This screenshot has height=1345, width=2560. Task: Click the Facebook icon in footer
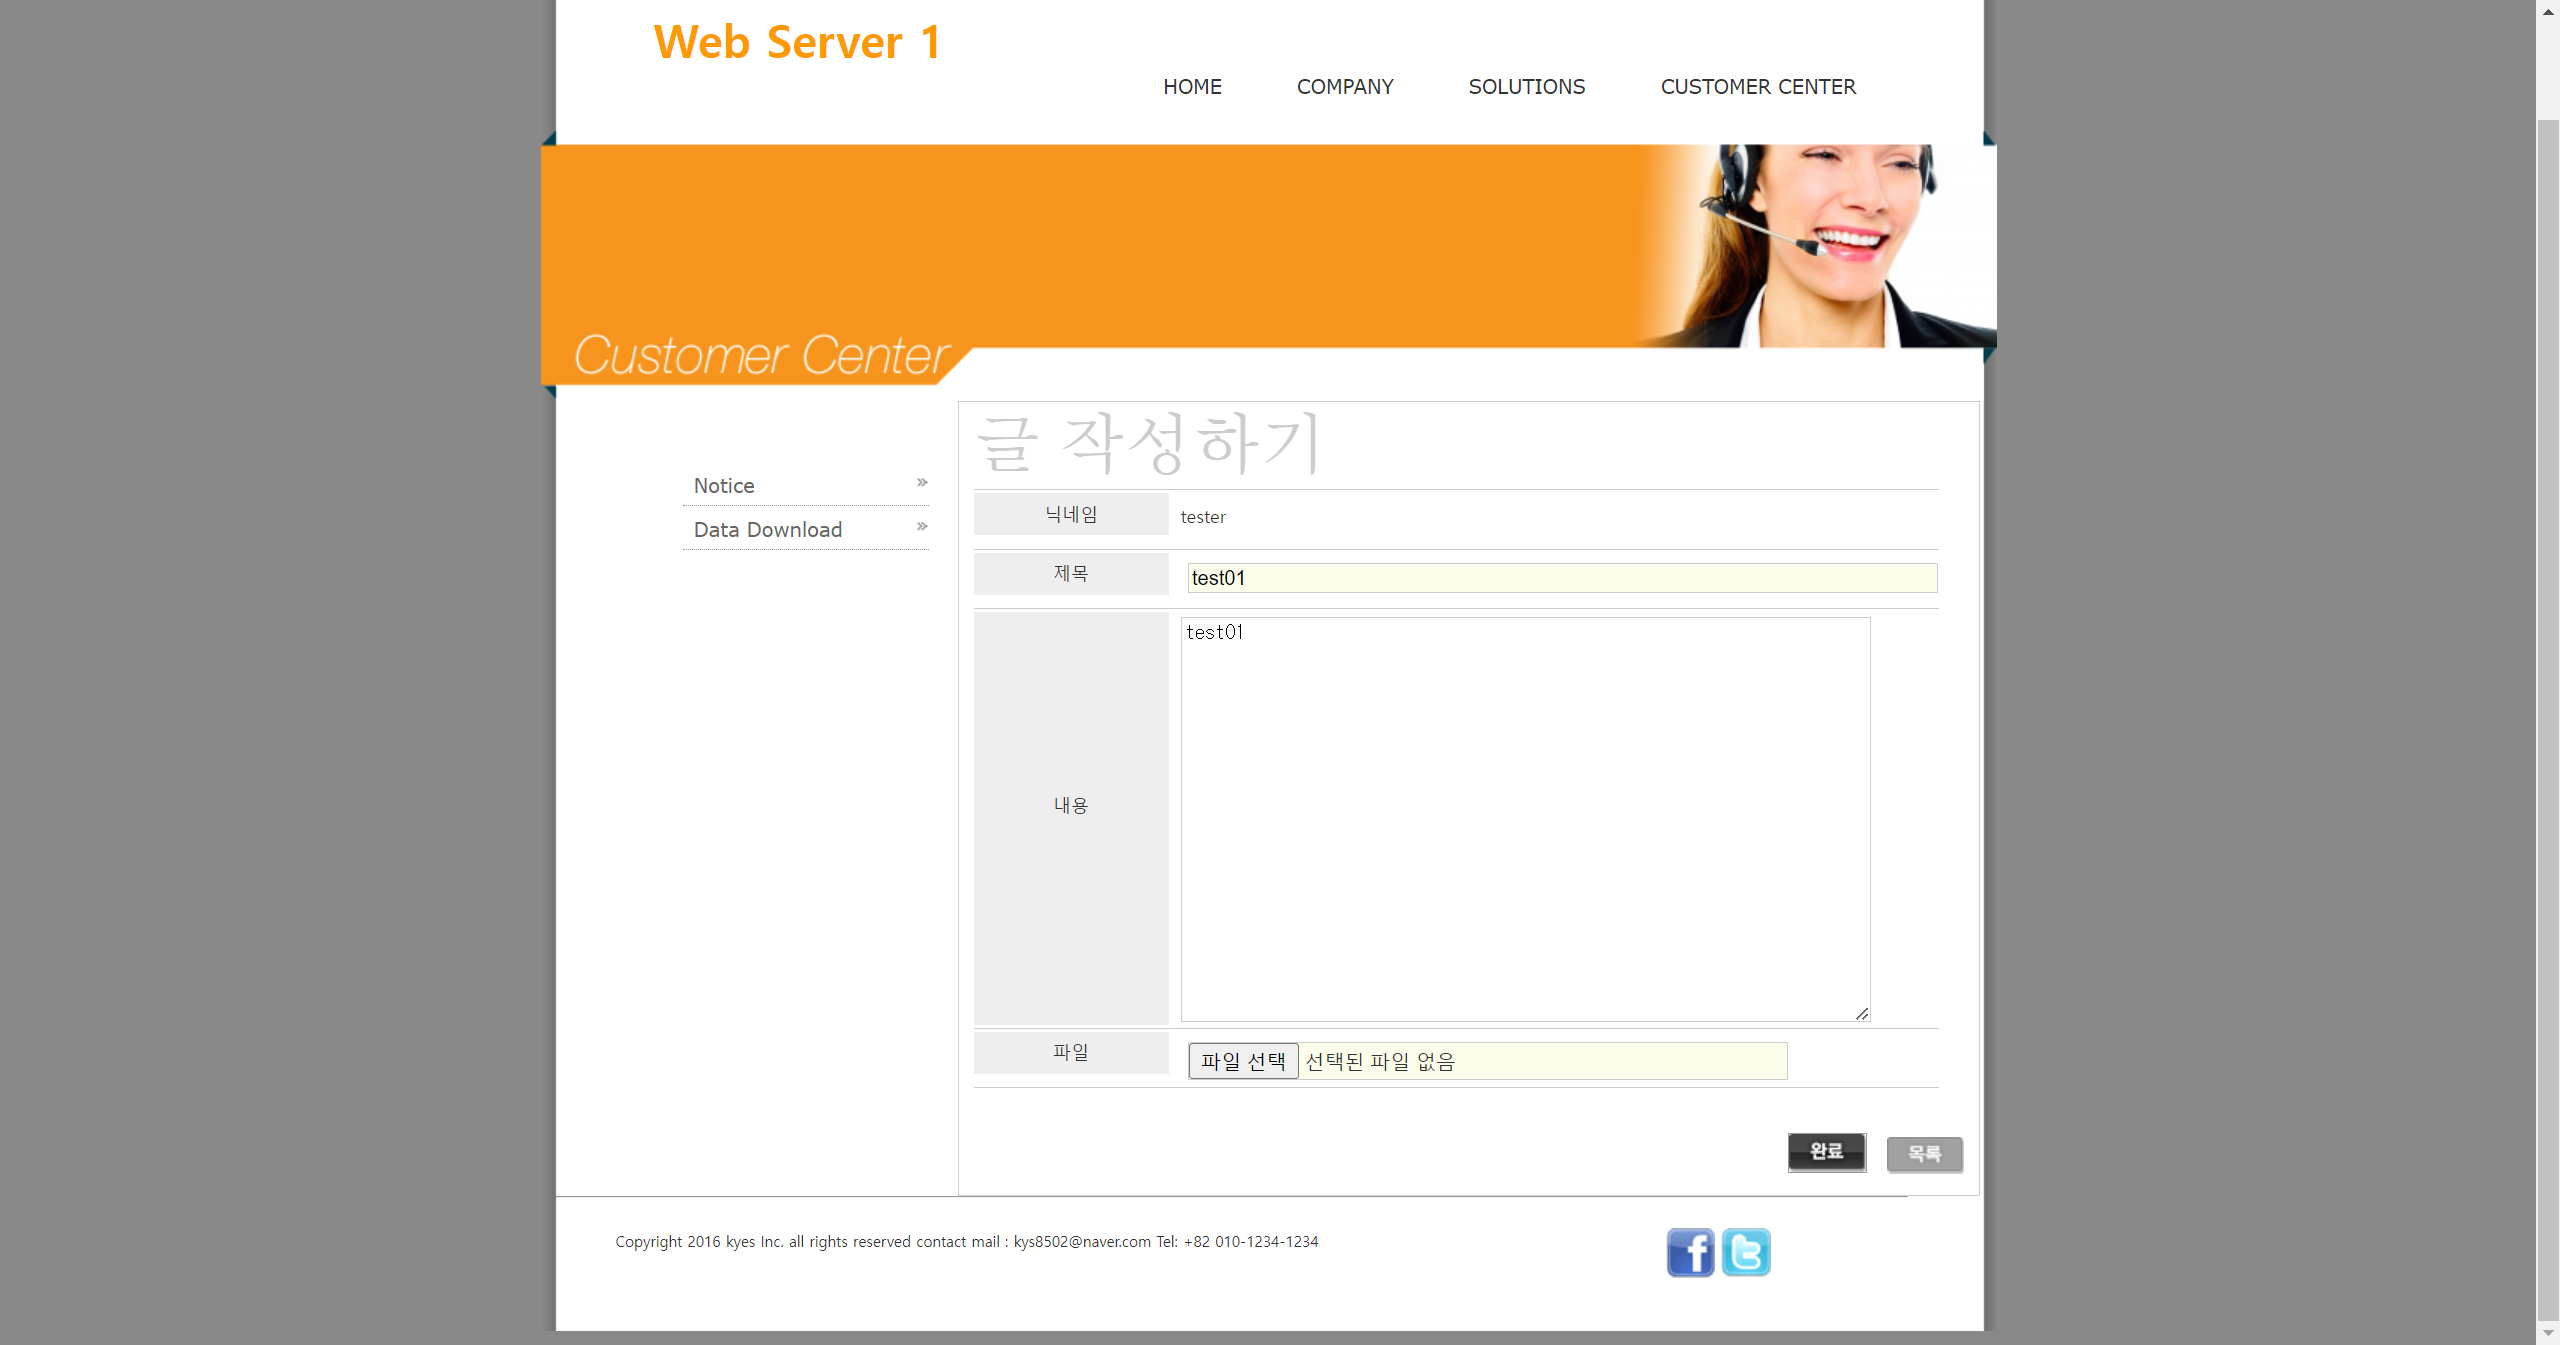point(1690,1252)
